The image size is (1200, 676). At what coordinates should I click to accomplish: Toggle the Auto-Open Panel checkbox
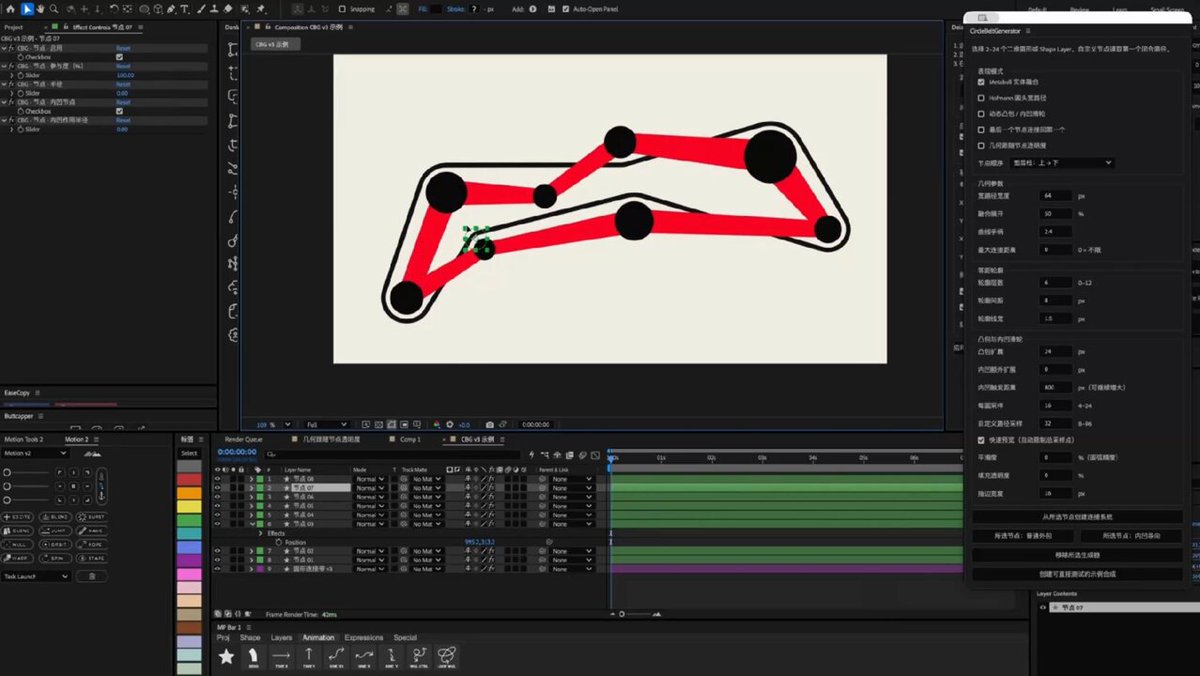566,9
